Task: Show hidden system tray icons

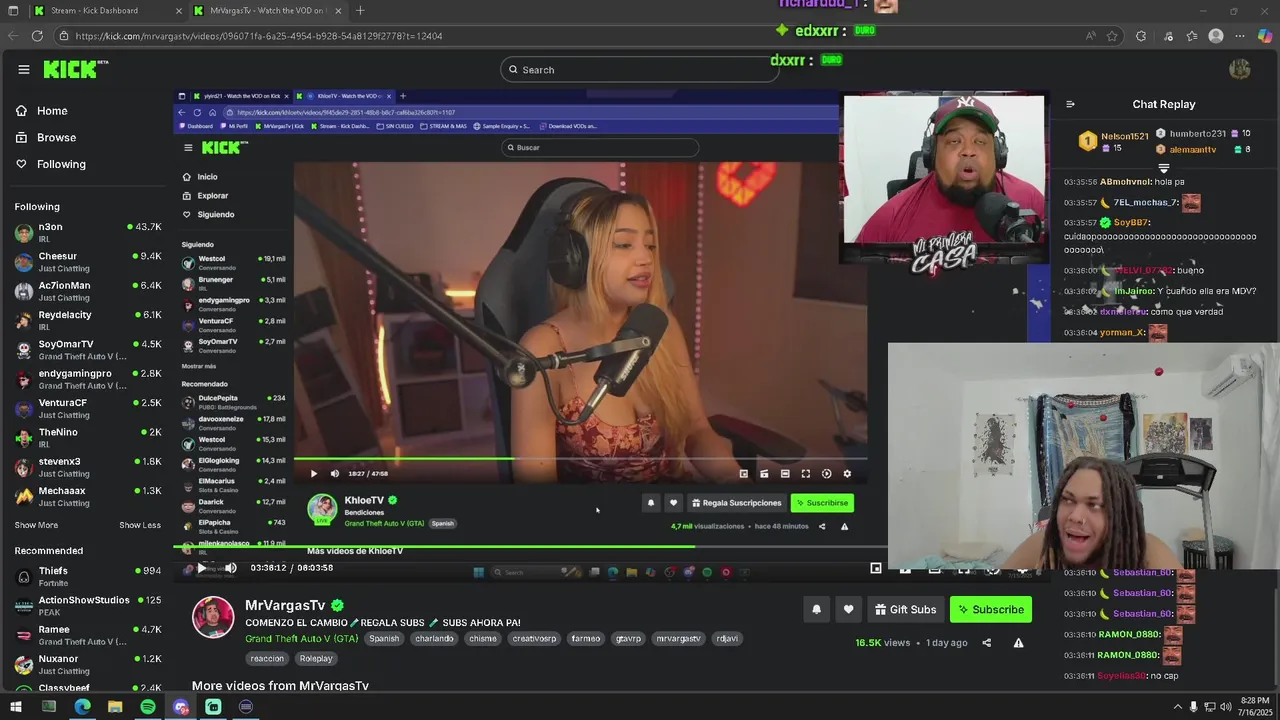Action: (1177, 707)
